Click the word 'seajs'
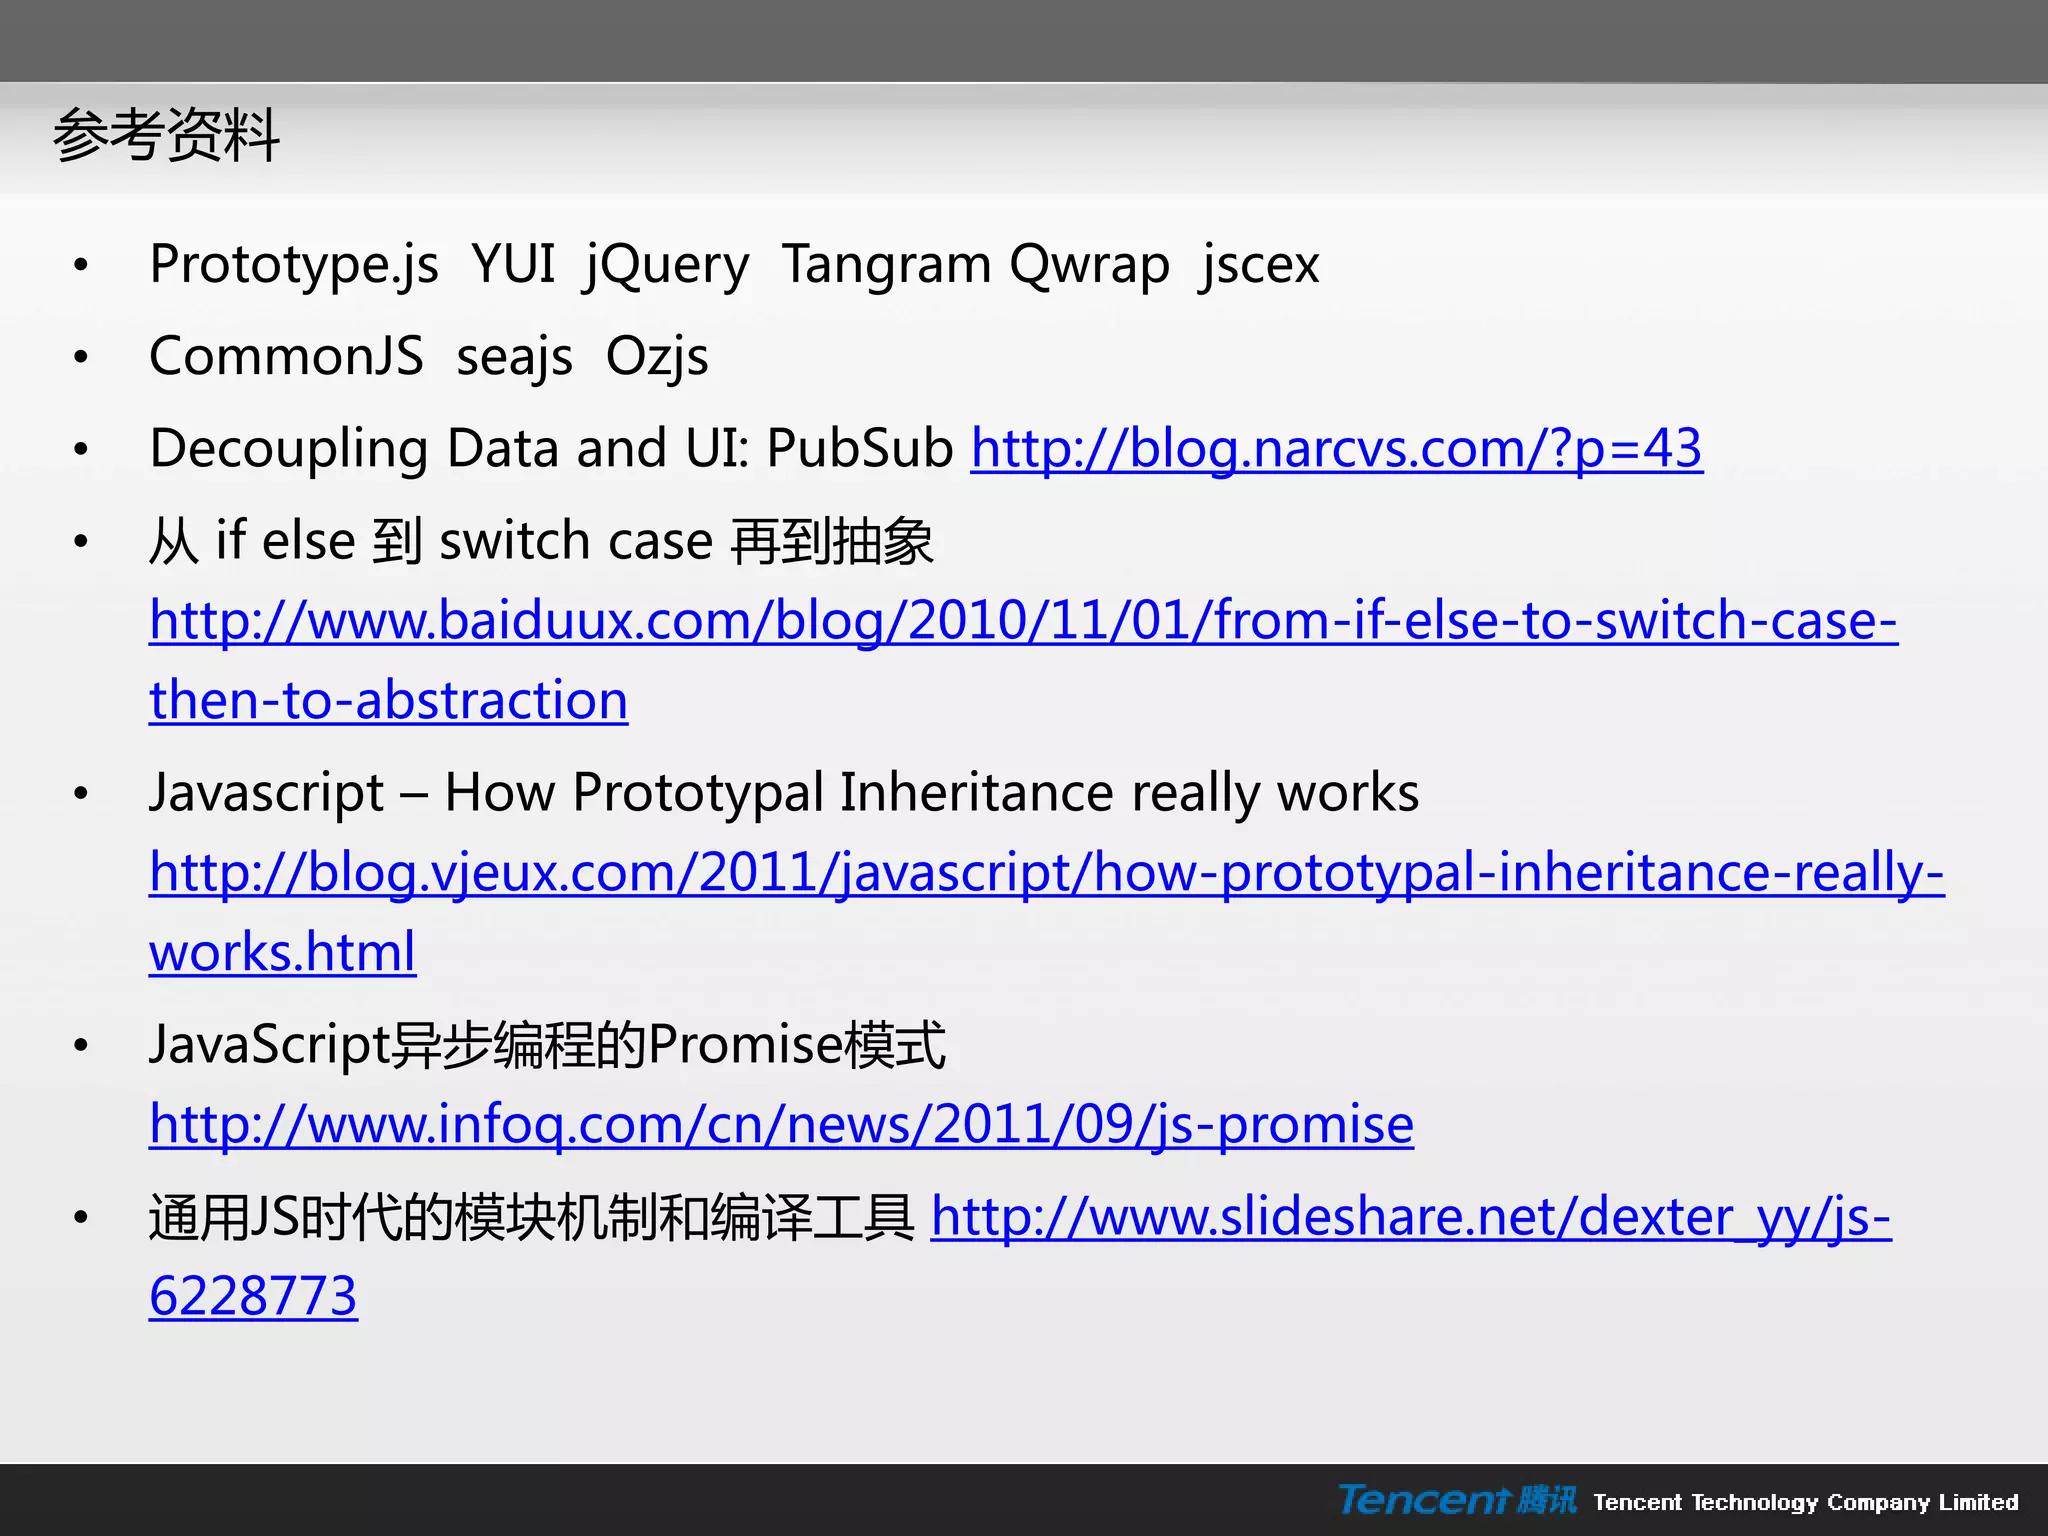This screenshot has height=1536, width=2048. point(514,357)
